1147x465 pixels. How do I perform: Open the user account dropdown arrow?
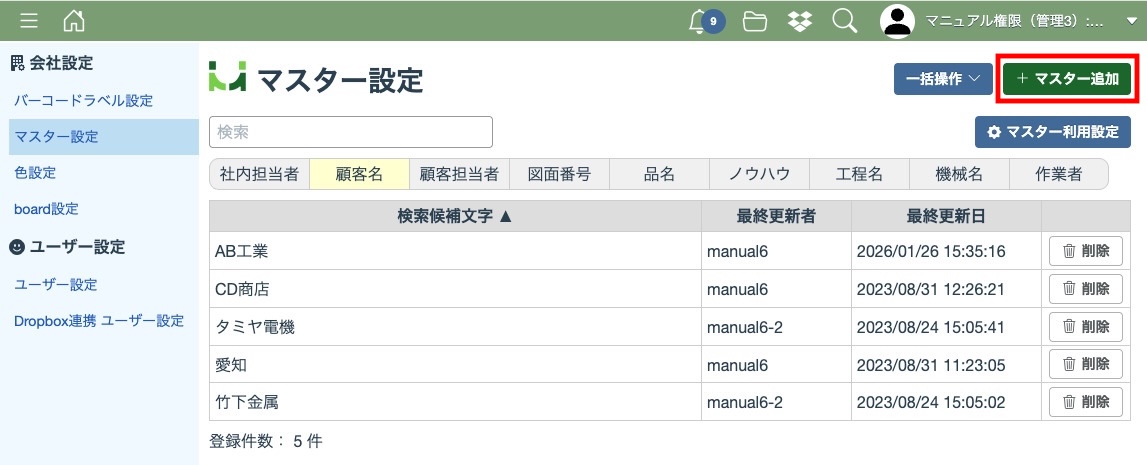1131,22
